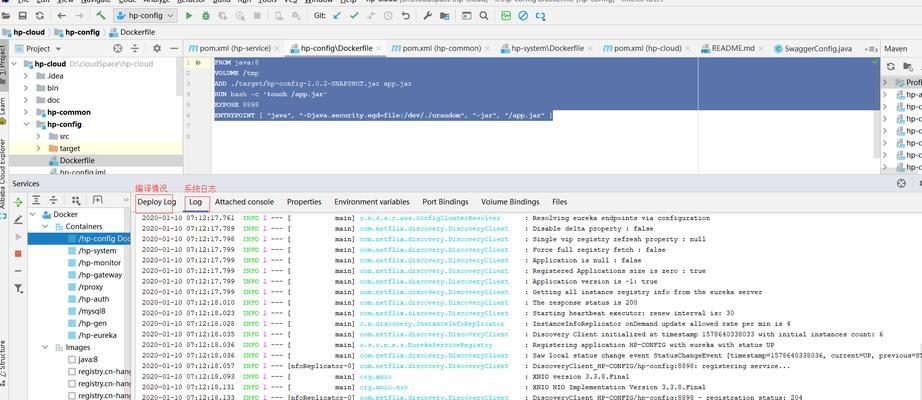The width and height of the screenshot is (922, 400).
Task: Open the Files tab
Action: tap(560, 202)
